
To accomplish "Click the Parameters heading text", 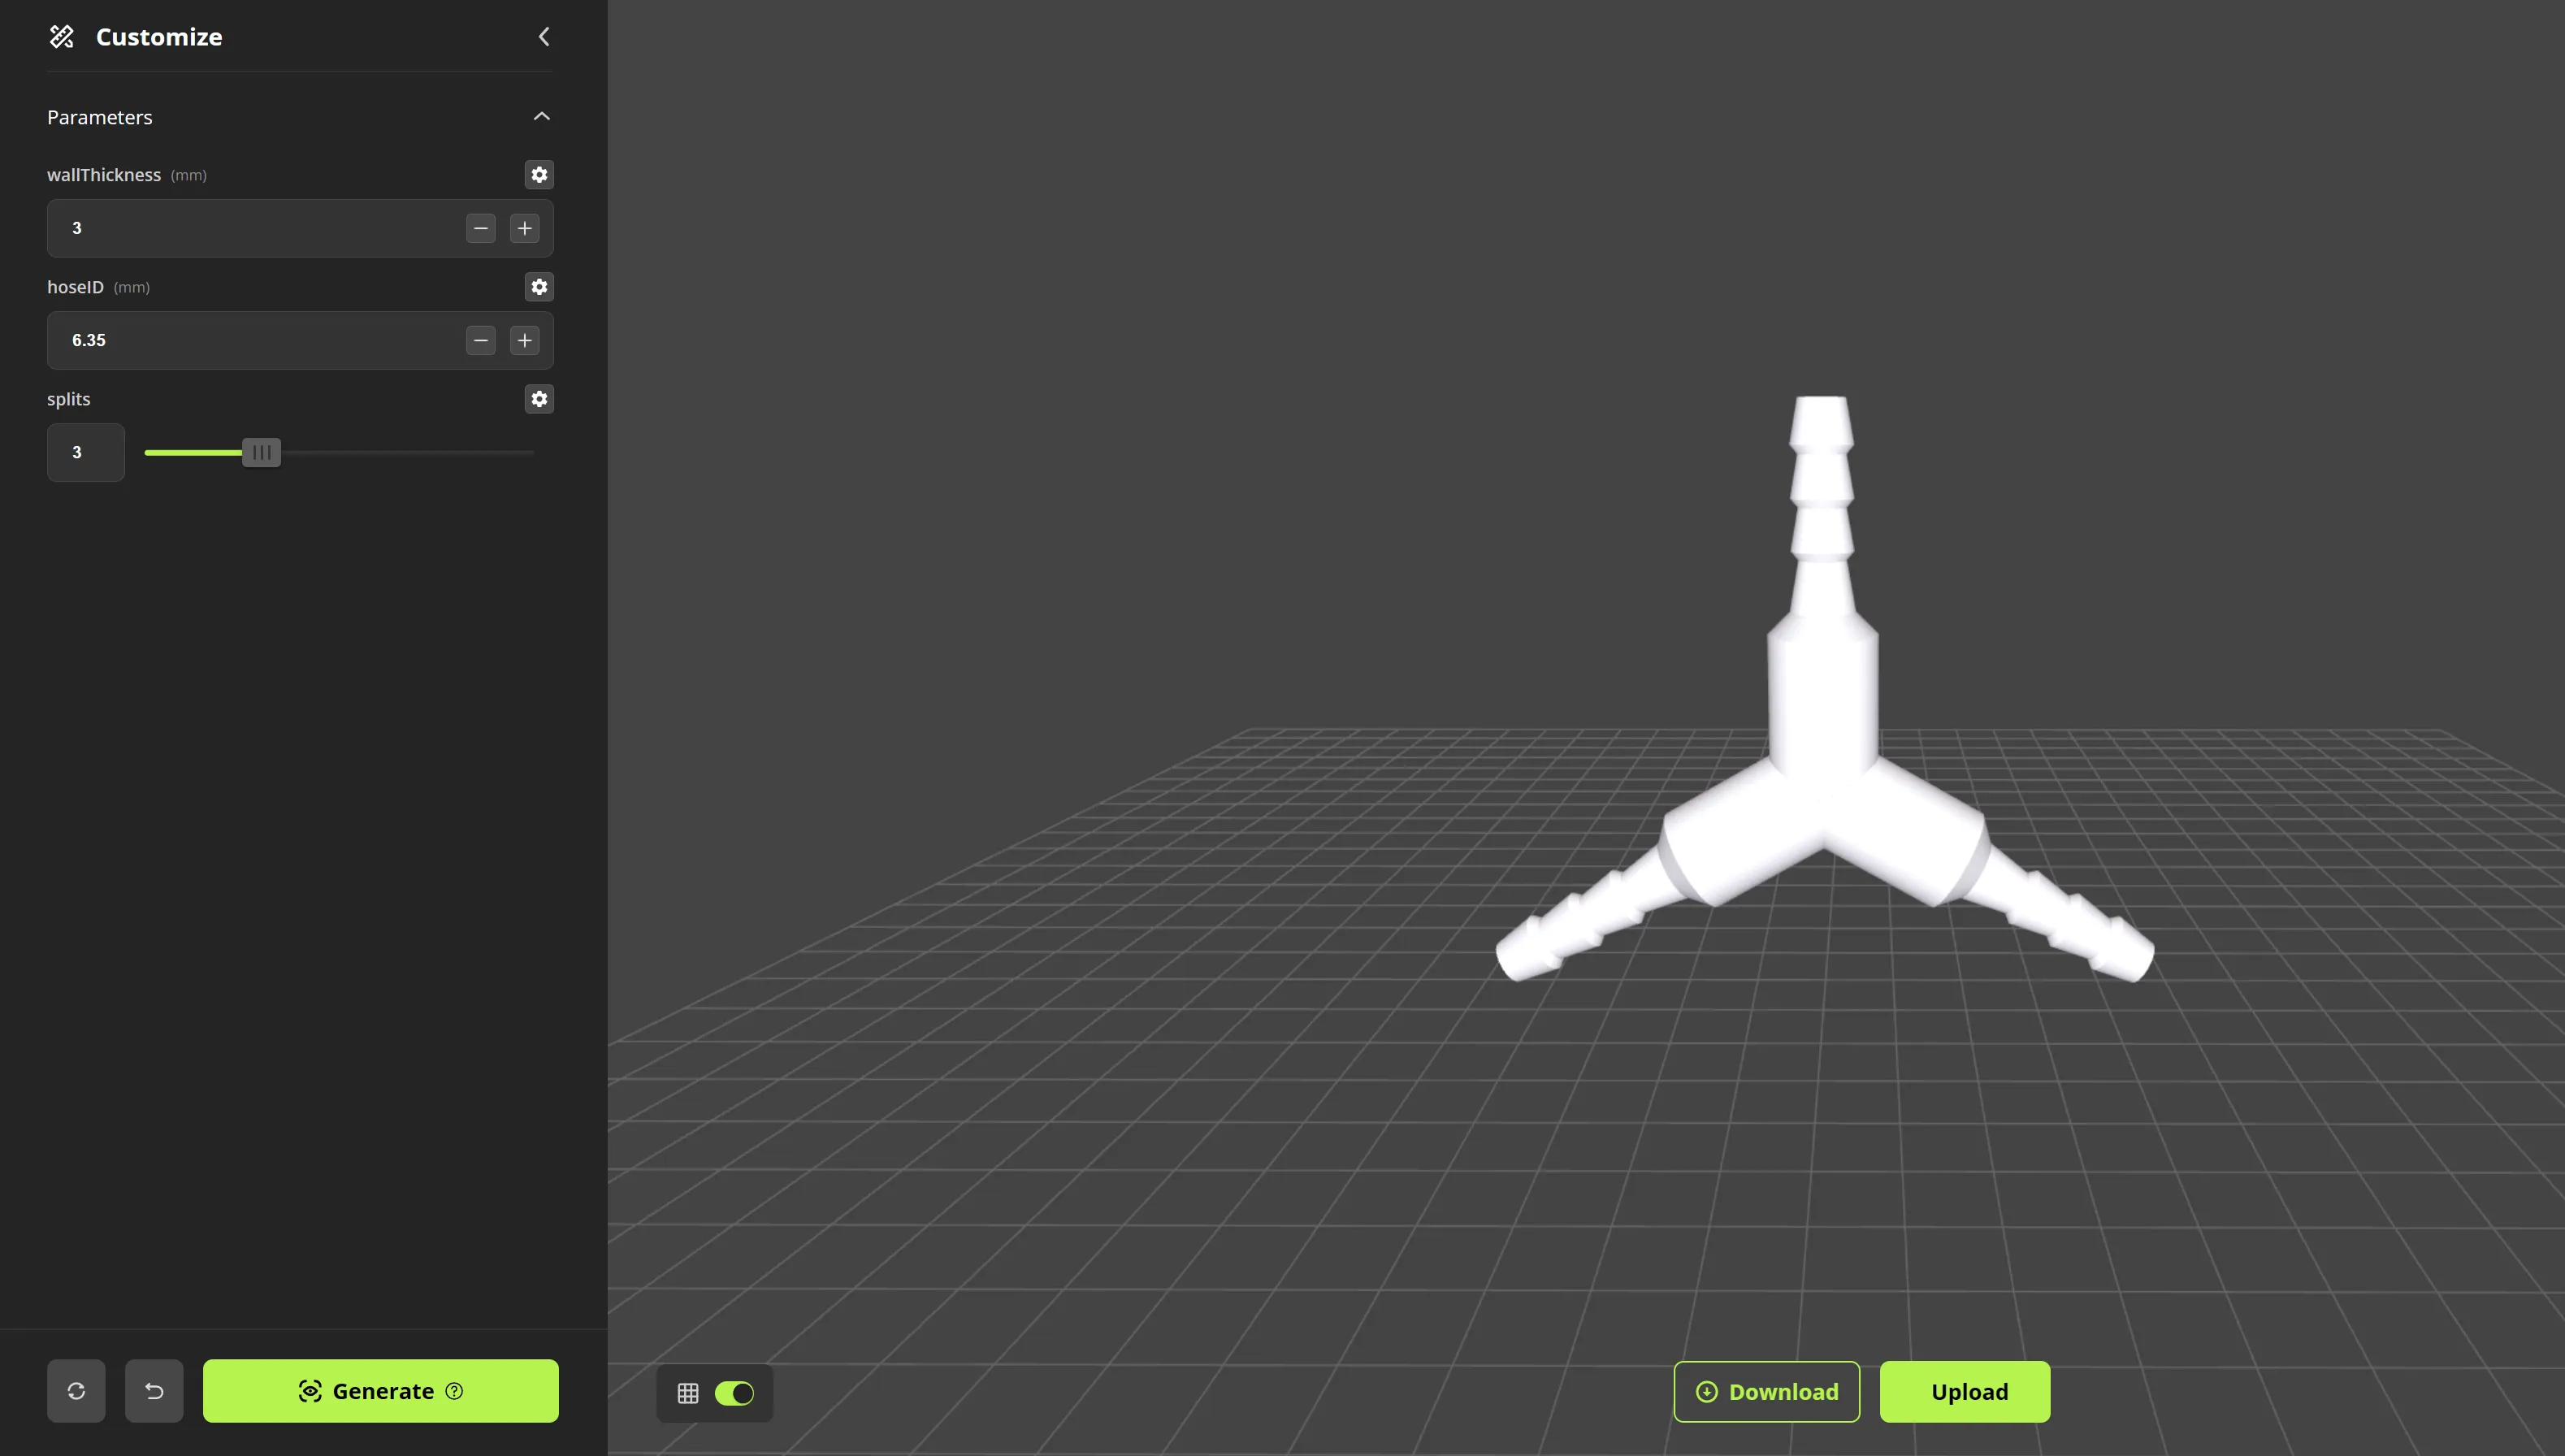I will [100, 117].
